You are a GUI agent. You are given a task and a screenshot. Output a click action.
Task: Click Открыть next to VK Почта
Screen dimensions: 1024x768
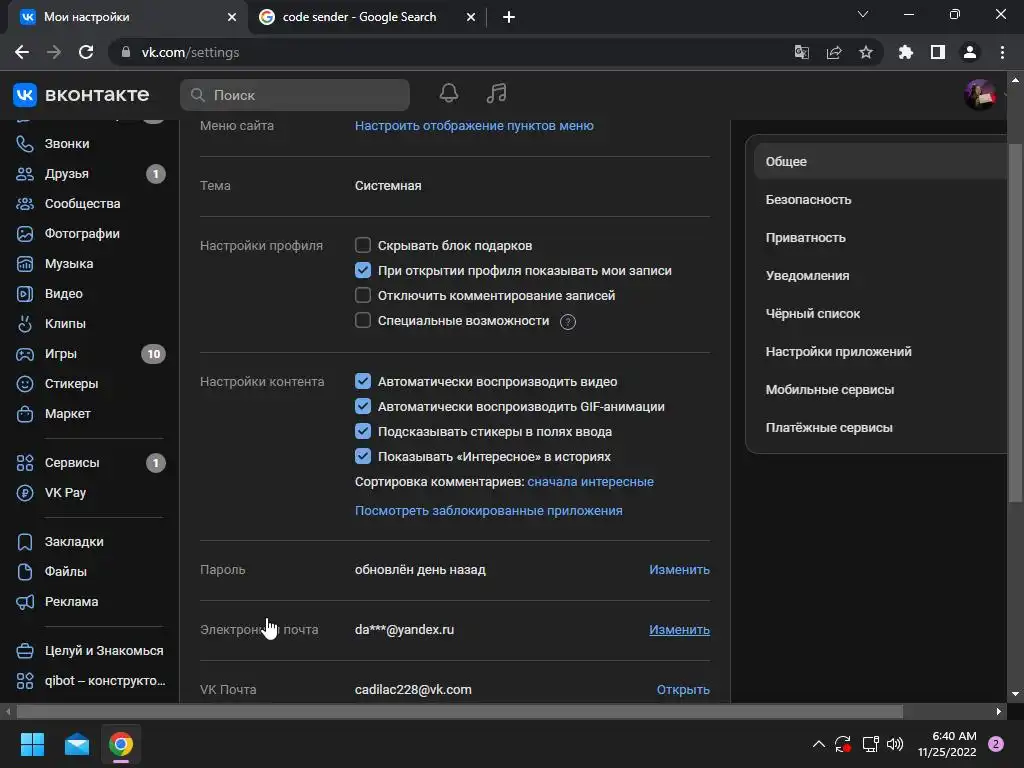[x=683, y=690]
